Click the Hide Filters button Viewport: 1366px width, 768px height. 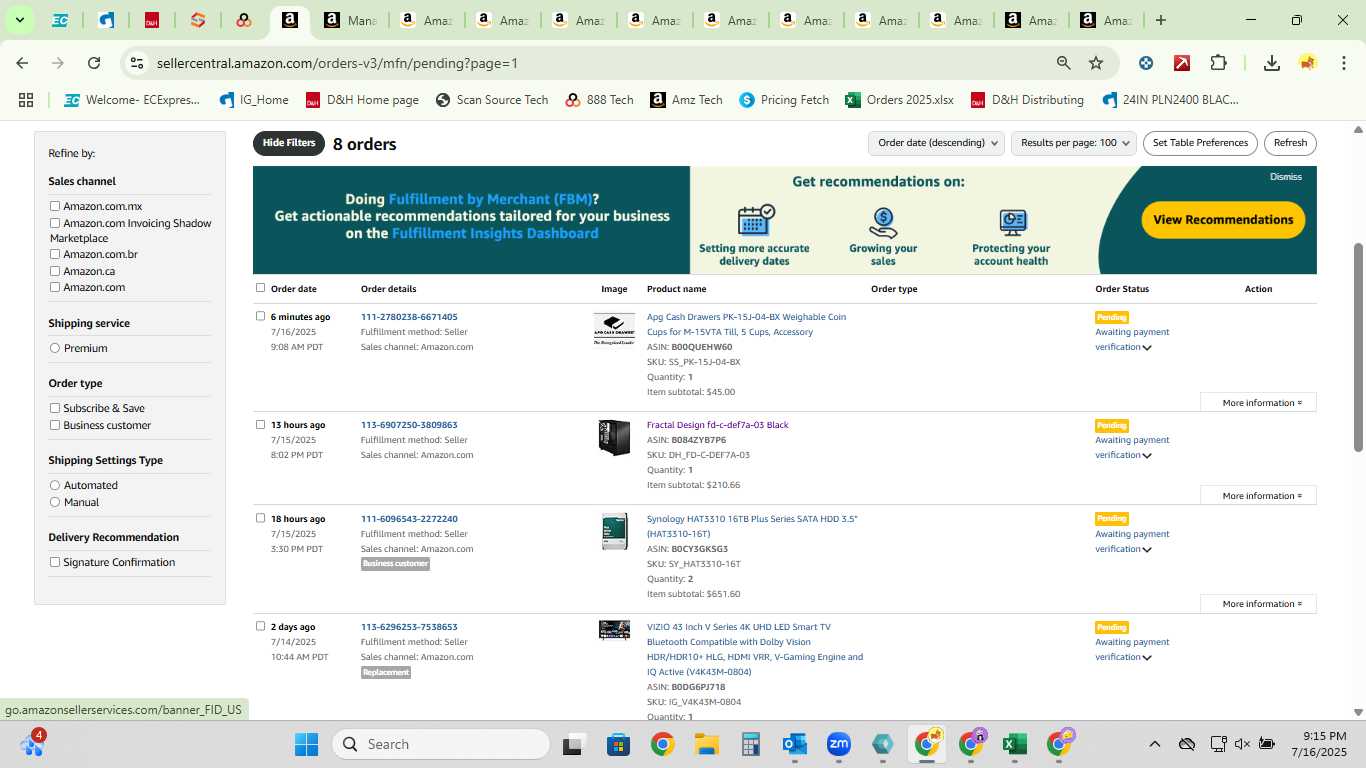pos(289,143)
